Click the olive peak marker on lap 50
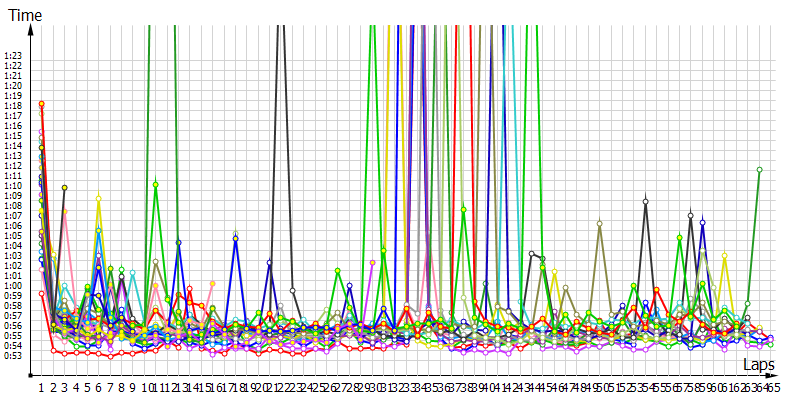Screen dimensions: 800x400 (599, 223)
